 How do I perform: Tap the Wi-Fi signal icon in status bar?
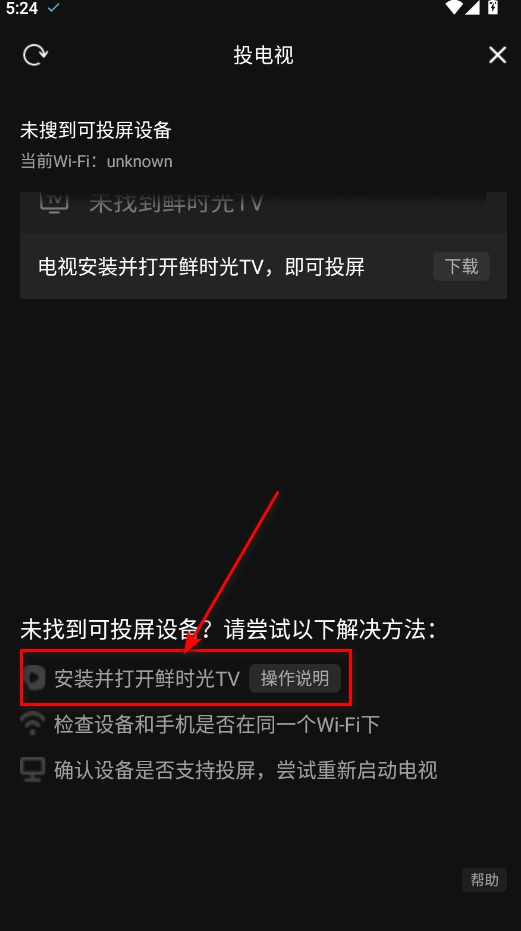tap(454, 7)
